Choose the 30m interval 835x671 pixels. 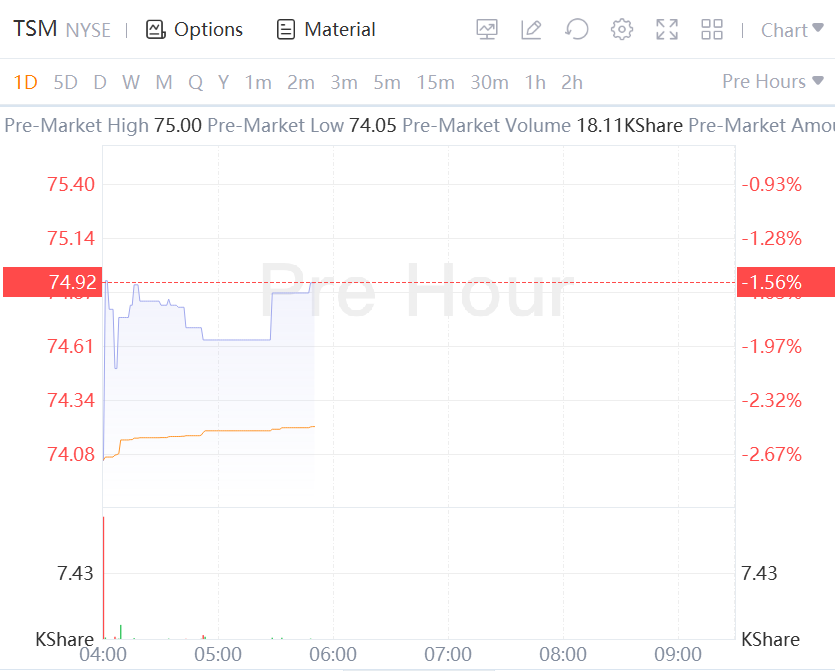coord(489,82)
